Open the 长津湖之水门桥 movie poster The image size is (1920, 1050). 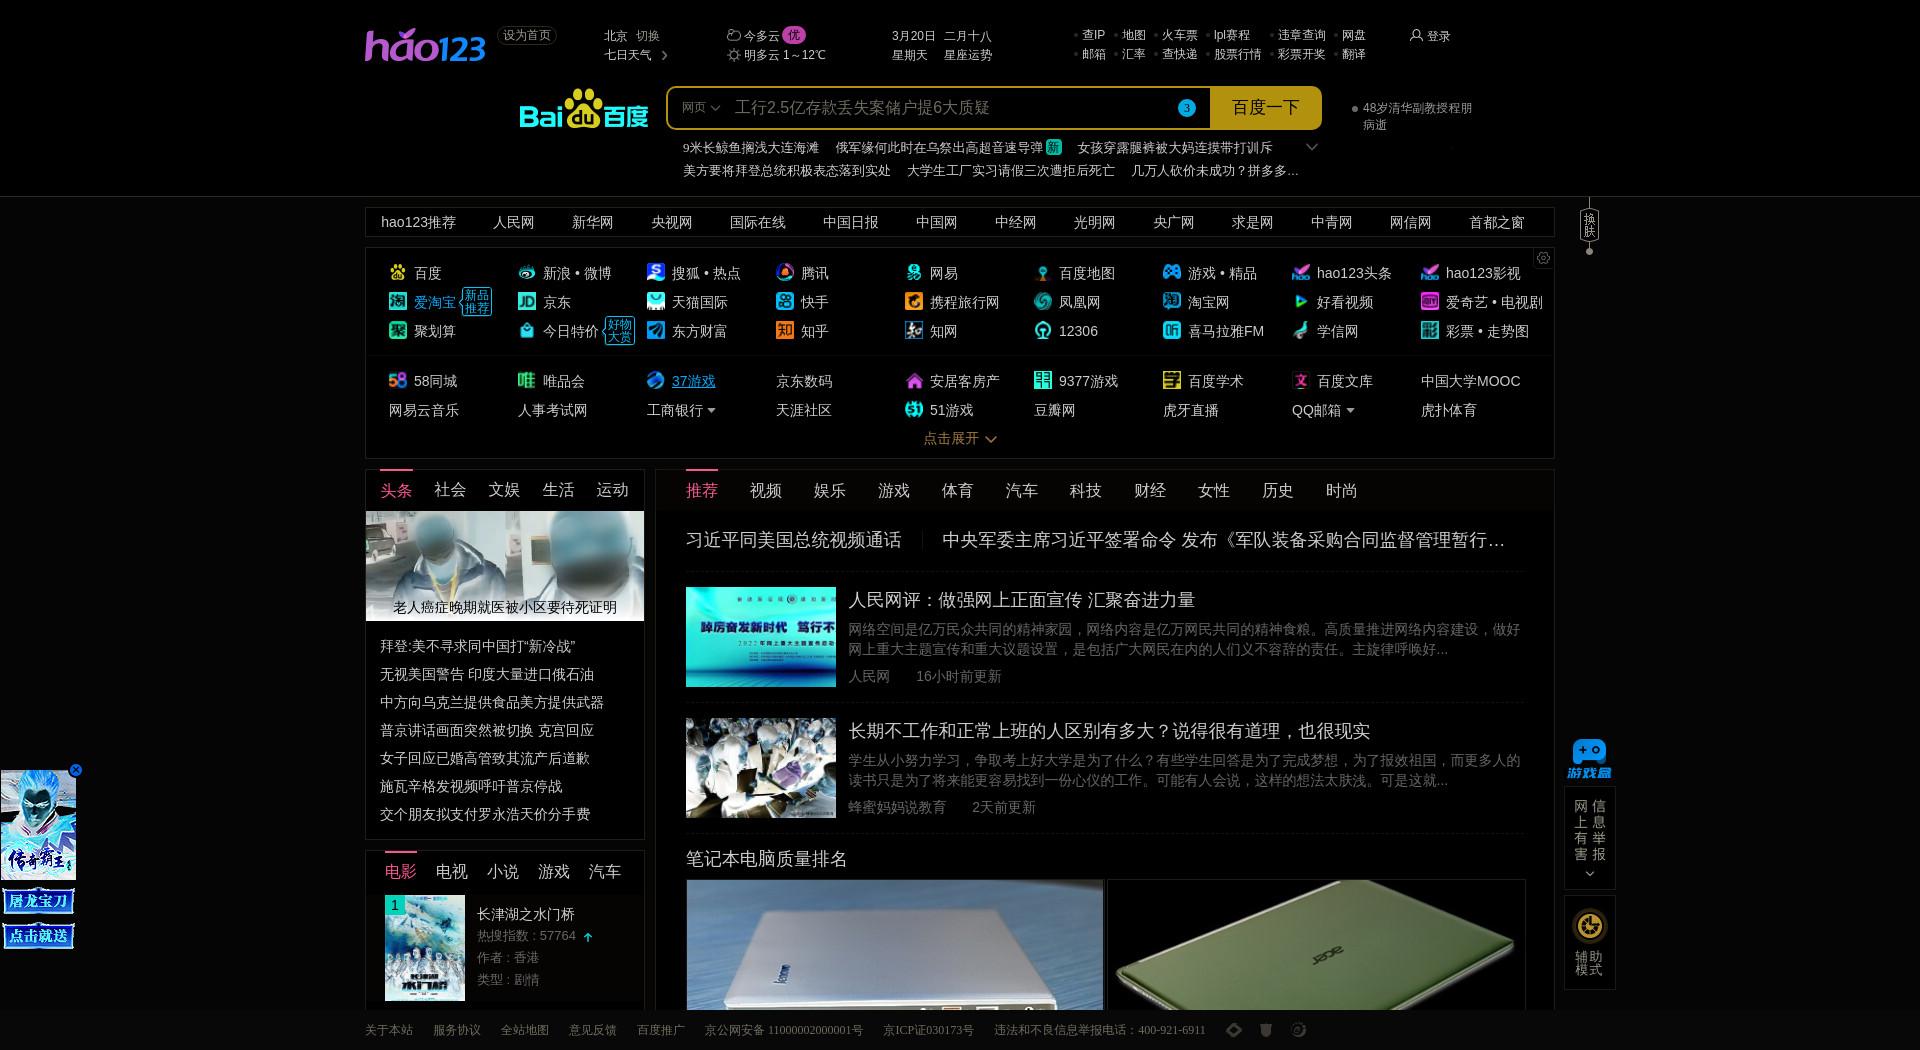tap(425, 948)
